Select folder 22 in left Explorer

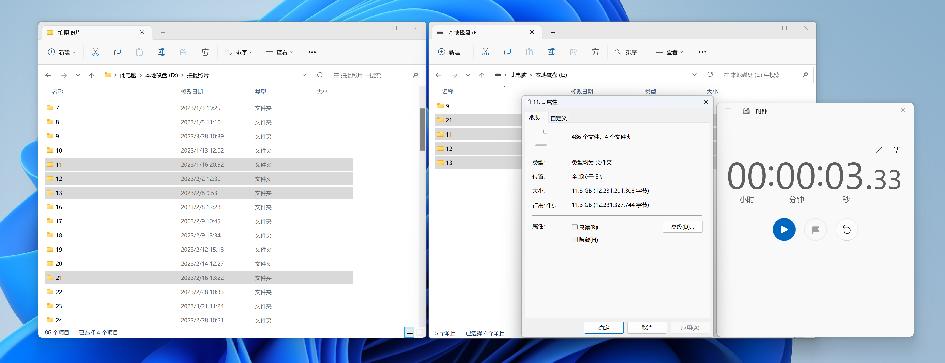point(199,292)
